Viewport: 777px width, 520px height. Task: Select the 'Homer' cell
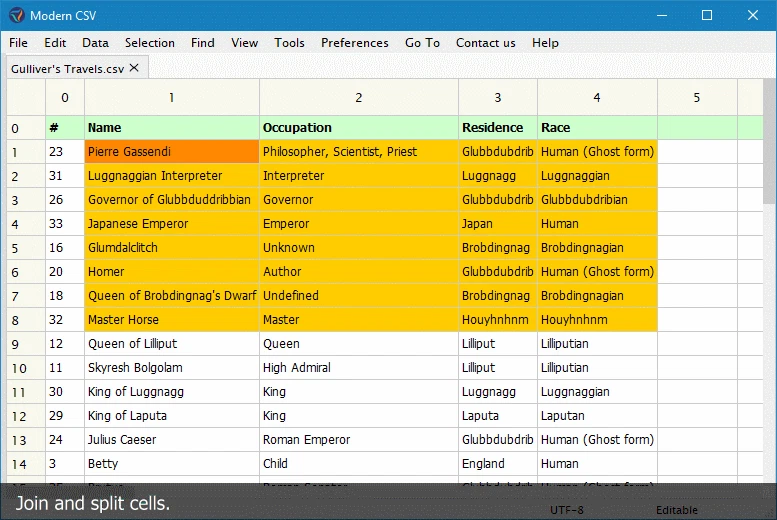[x=172, y=272]
